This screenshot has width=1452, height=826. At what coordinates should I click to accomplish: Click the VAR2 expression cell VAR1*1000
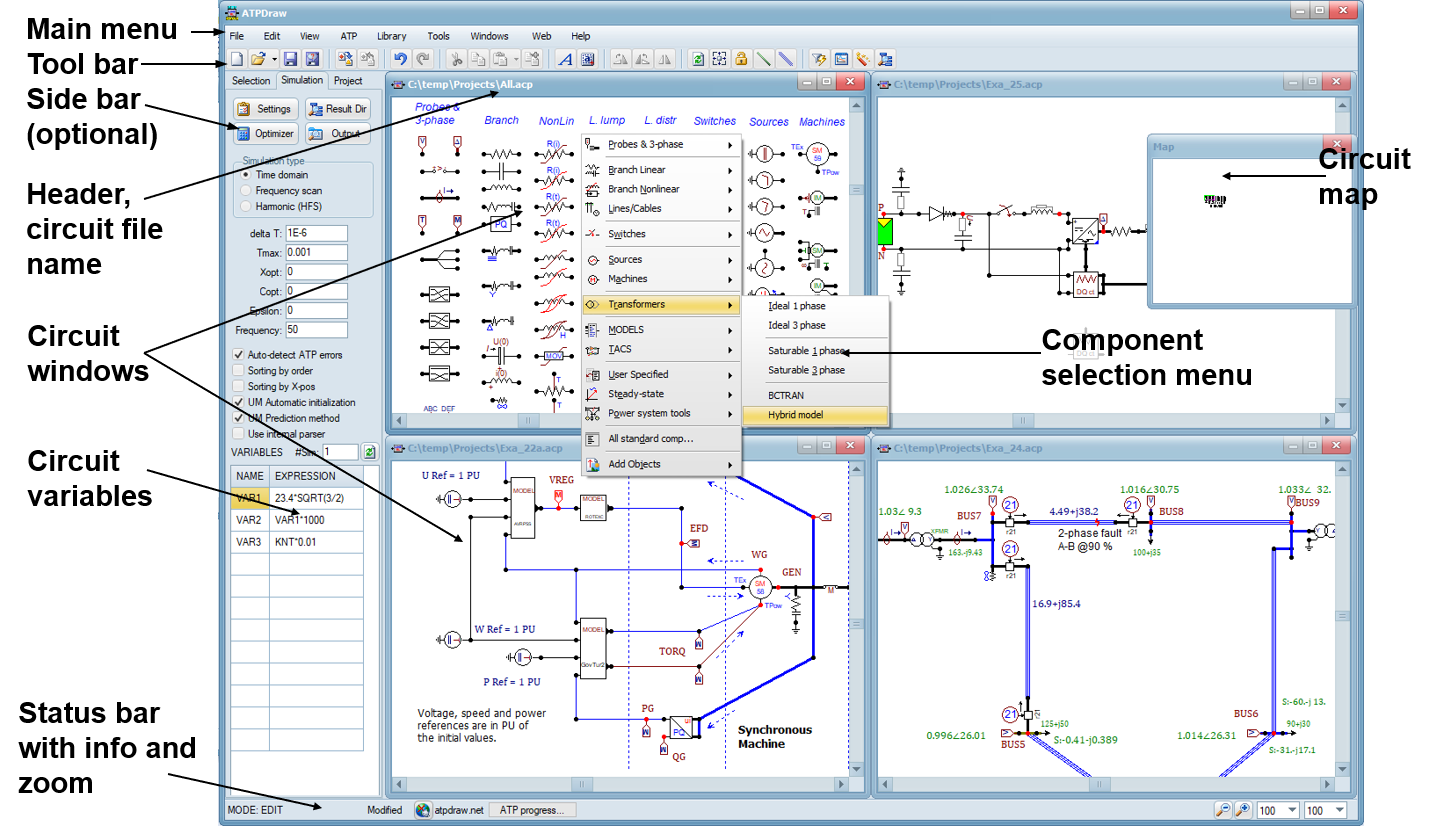tap(317, 520)
